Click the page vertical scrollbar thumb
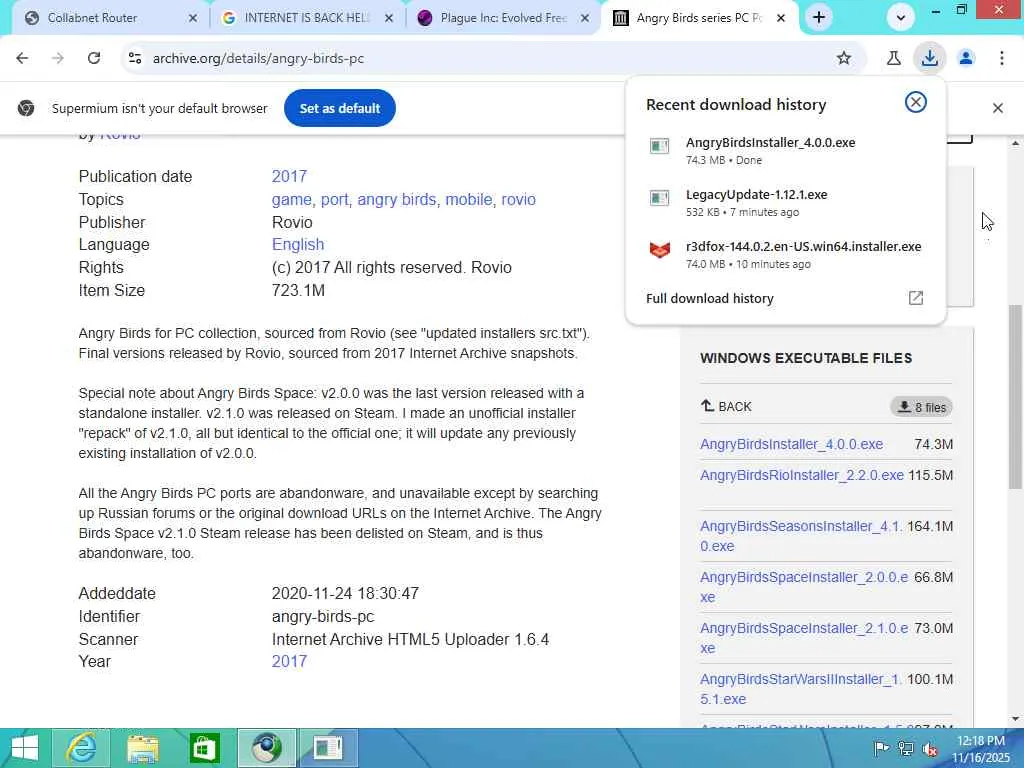Viewport: 1024px width, 768px height. [x=1015, y=397]
